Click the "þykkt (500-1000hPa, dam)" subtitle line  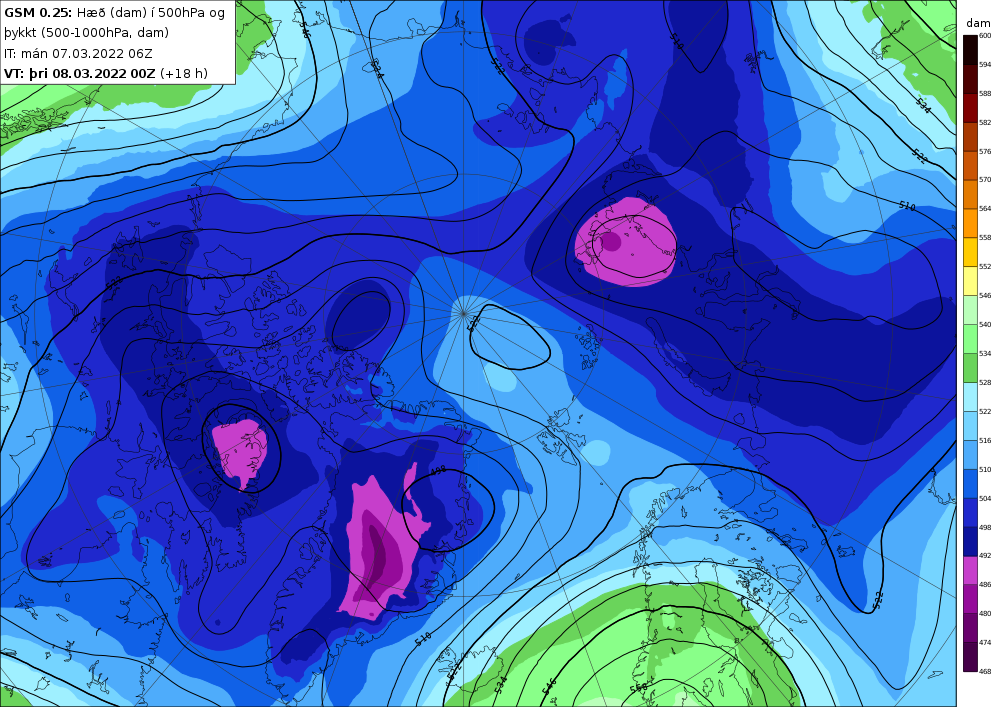[x=87, y=33]
